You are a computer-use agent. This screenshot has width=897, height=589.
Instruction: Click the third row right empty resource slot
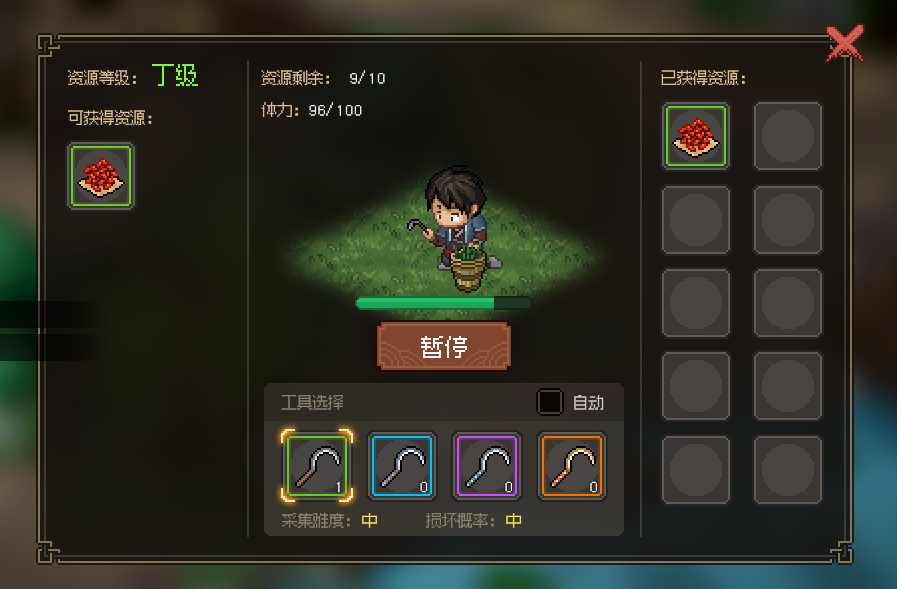click(788, 303)
